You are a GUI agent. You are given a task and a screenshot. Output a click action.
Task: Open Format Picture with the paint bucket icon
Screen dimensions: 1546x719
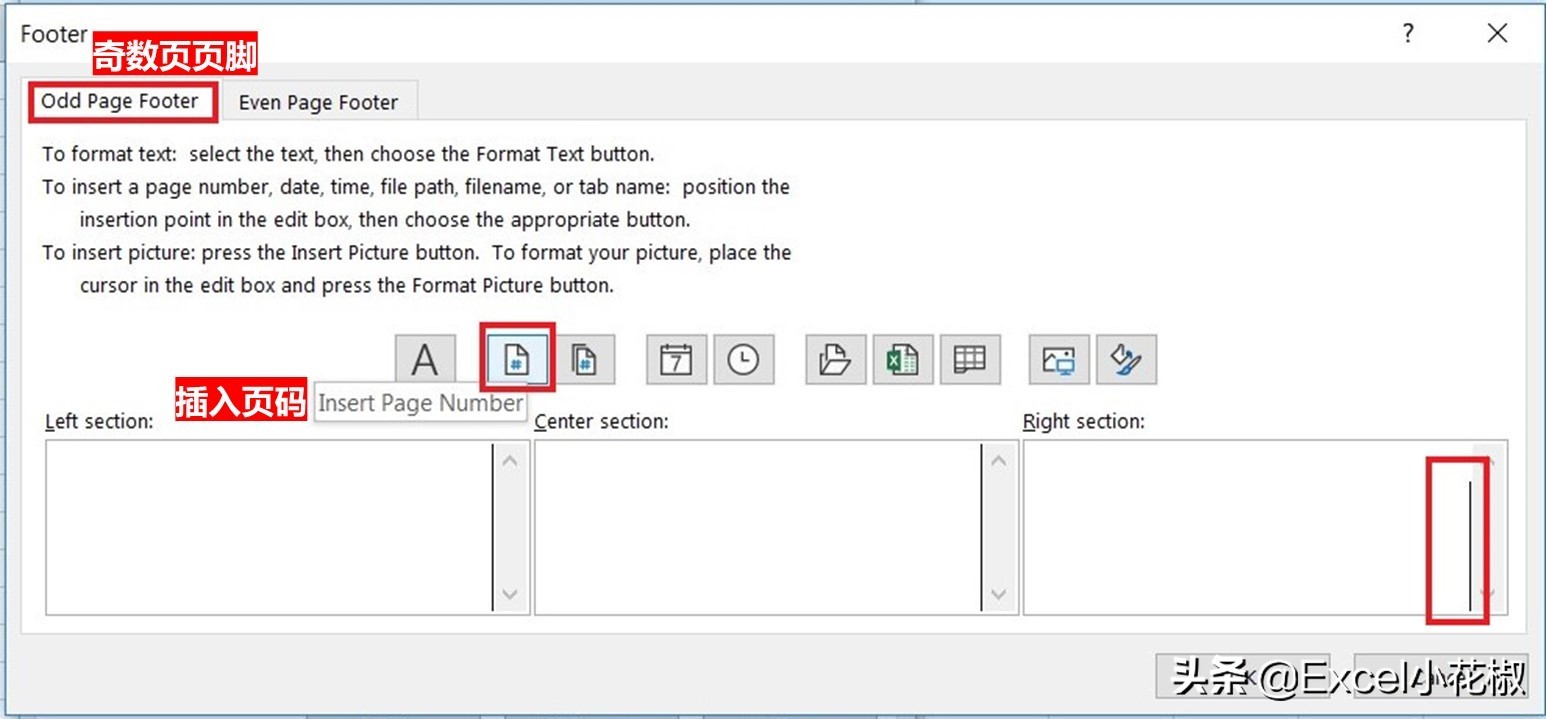coord(1126,359)
